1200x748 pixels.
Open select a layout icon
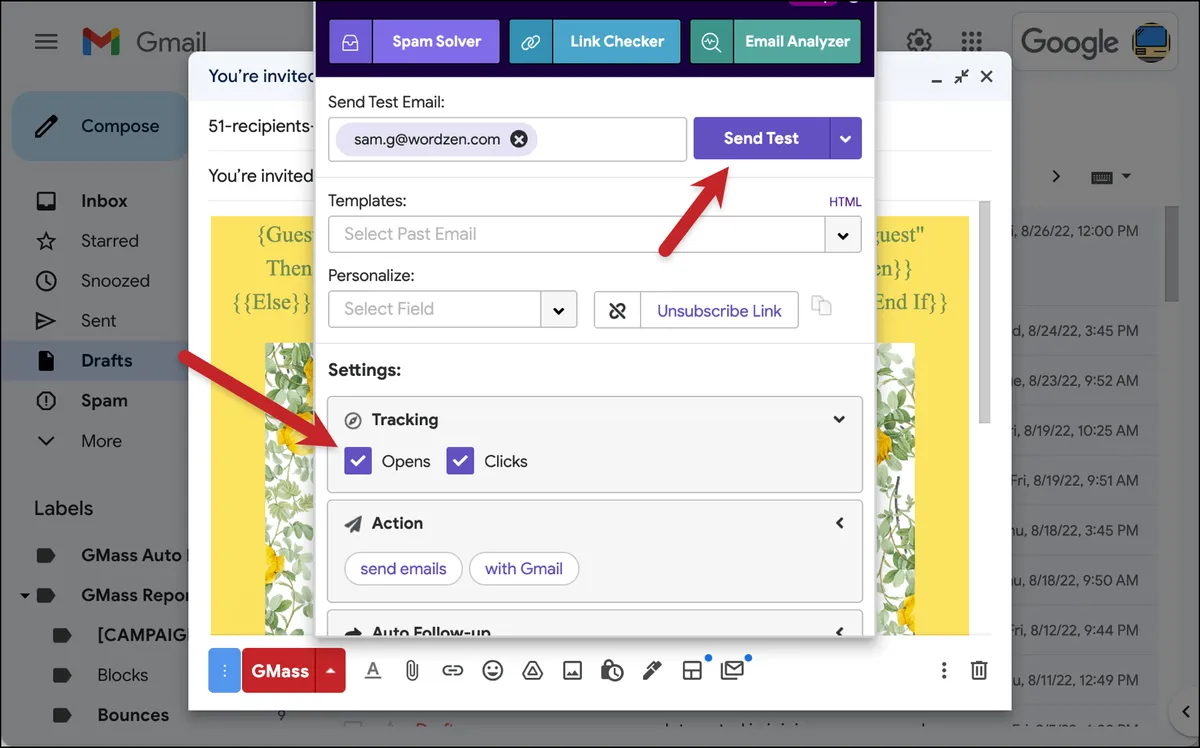tap(692, 670)
